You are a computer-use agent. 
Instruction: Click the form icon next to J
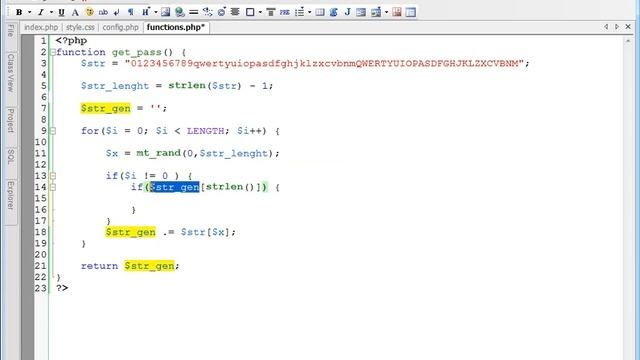click(361, 12)
